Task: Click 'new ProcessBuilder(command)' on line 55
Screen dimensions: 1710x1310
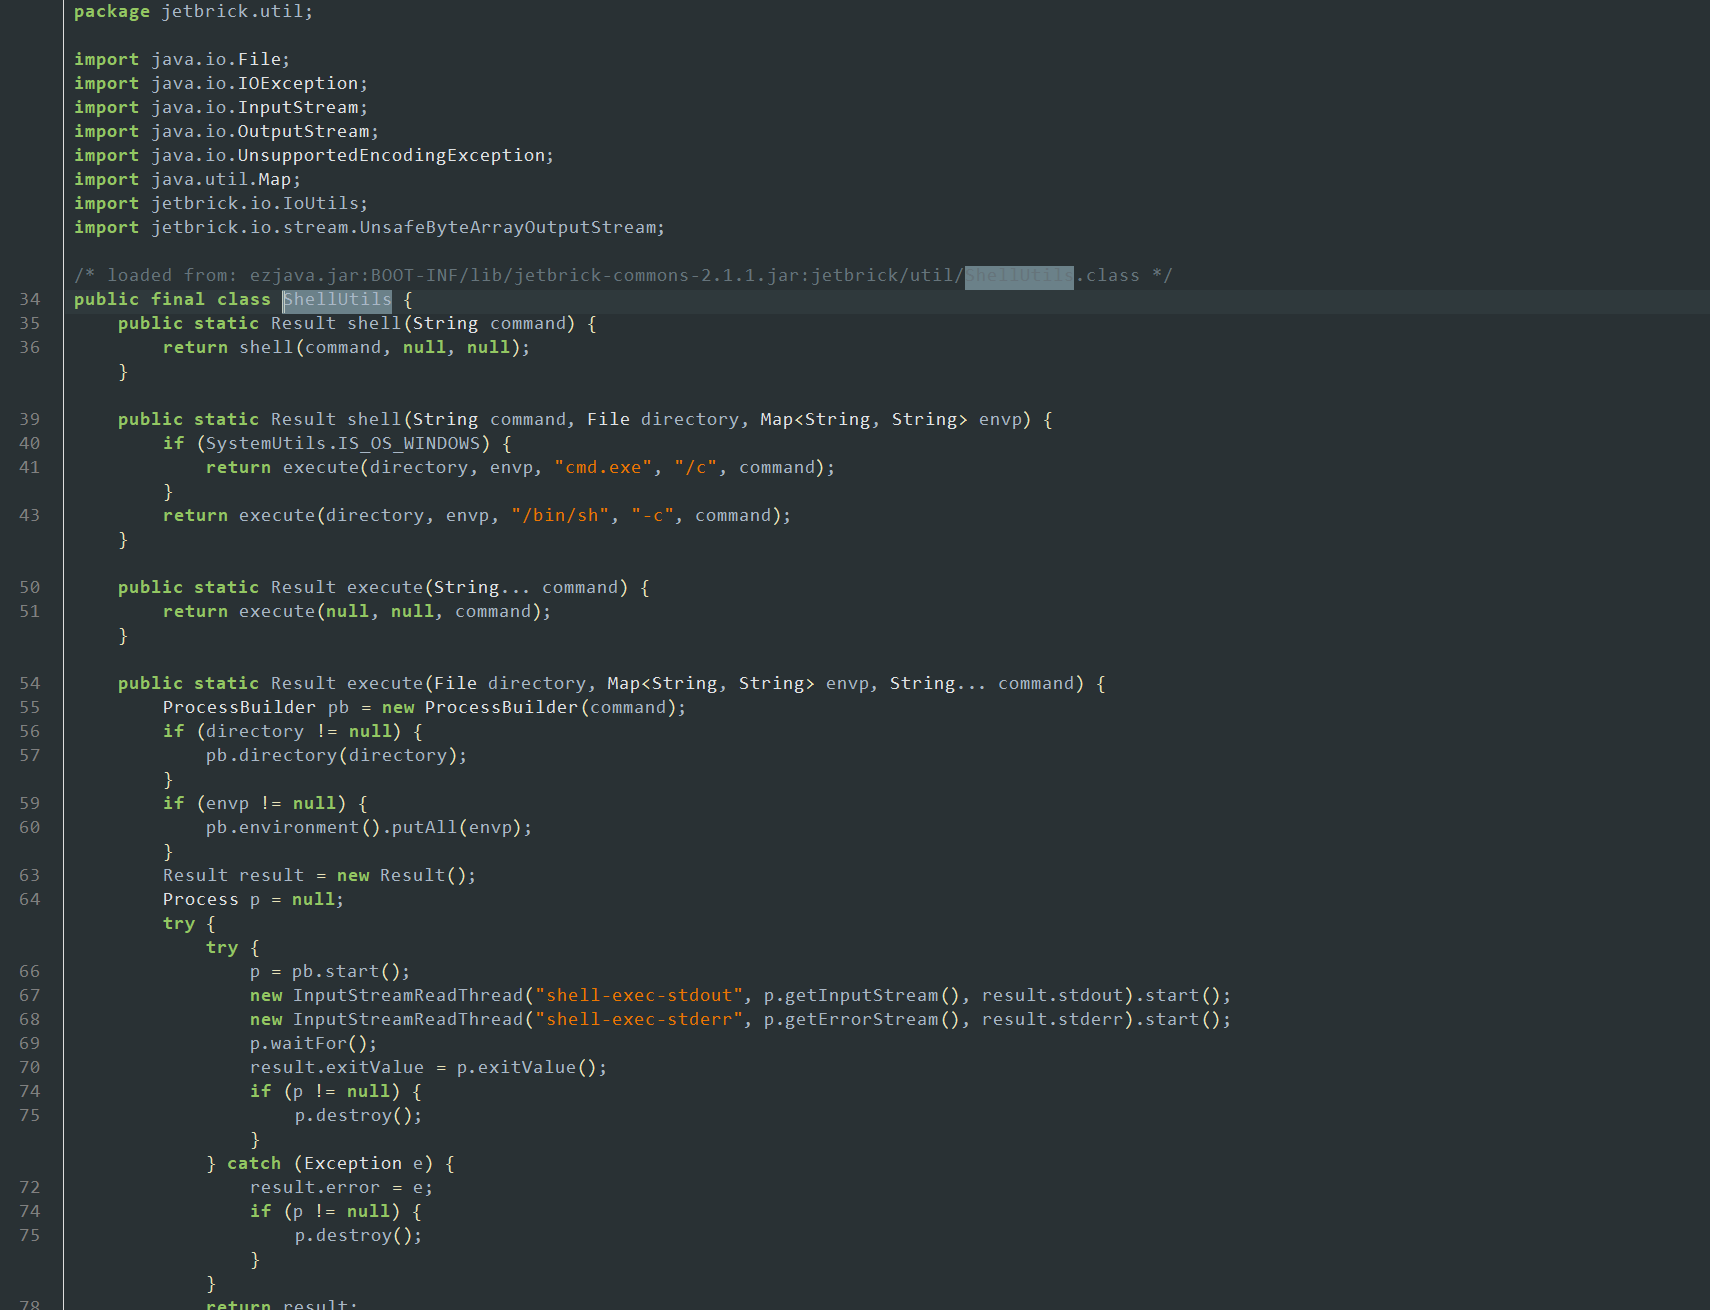Action: [530, 707]
